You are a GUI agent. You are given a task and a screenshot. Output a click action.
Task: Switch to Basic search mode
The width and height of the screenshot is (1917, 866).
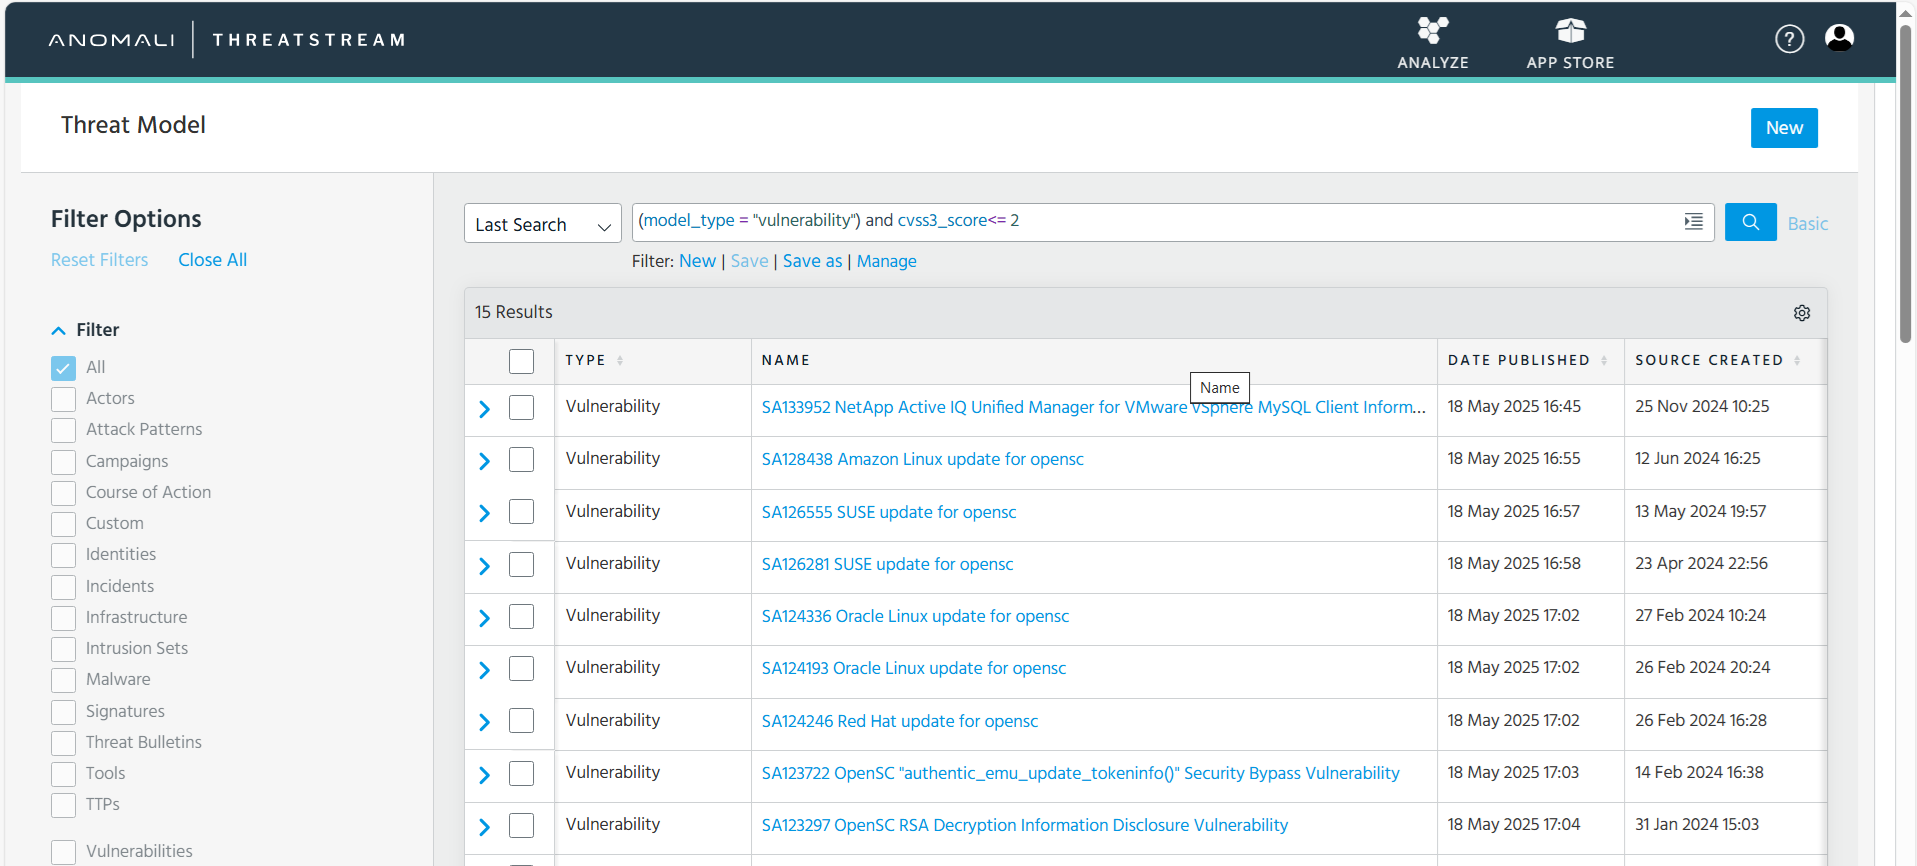(x=1807, y=224)
